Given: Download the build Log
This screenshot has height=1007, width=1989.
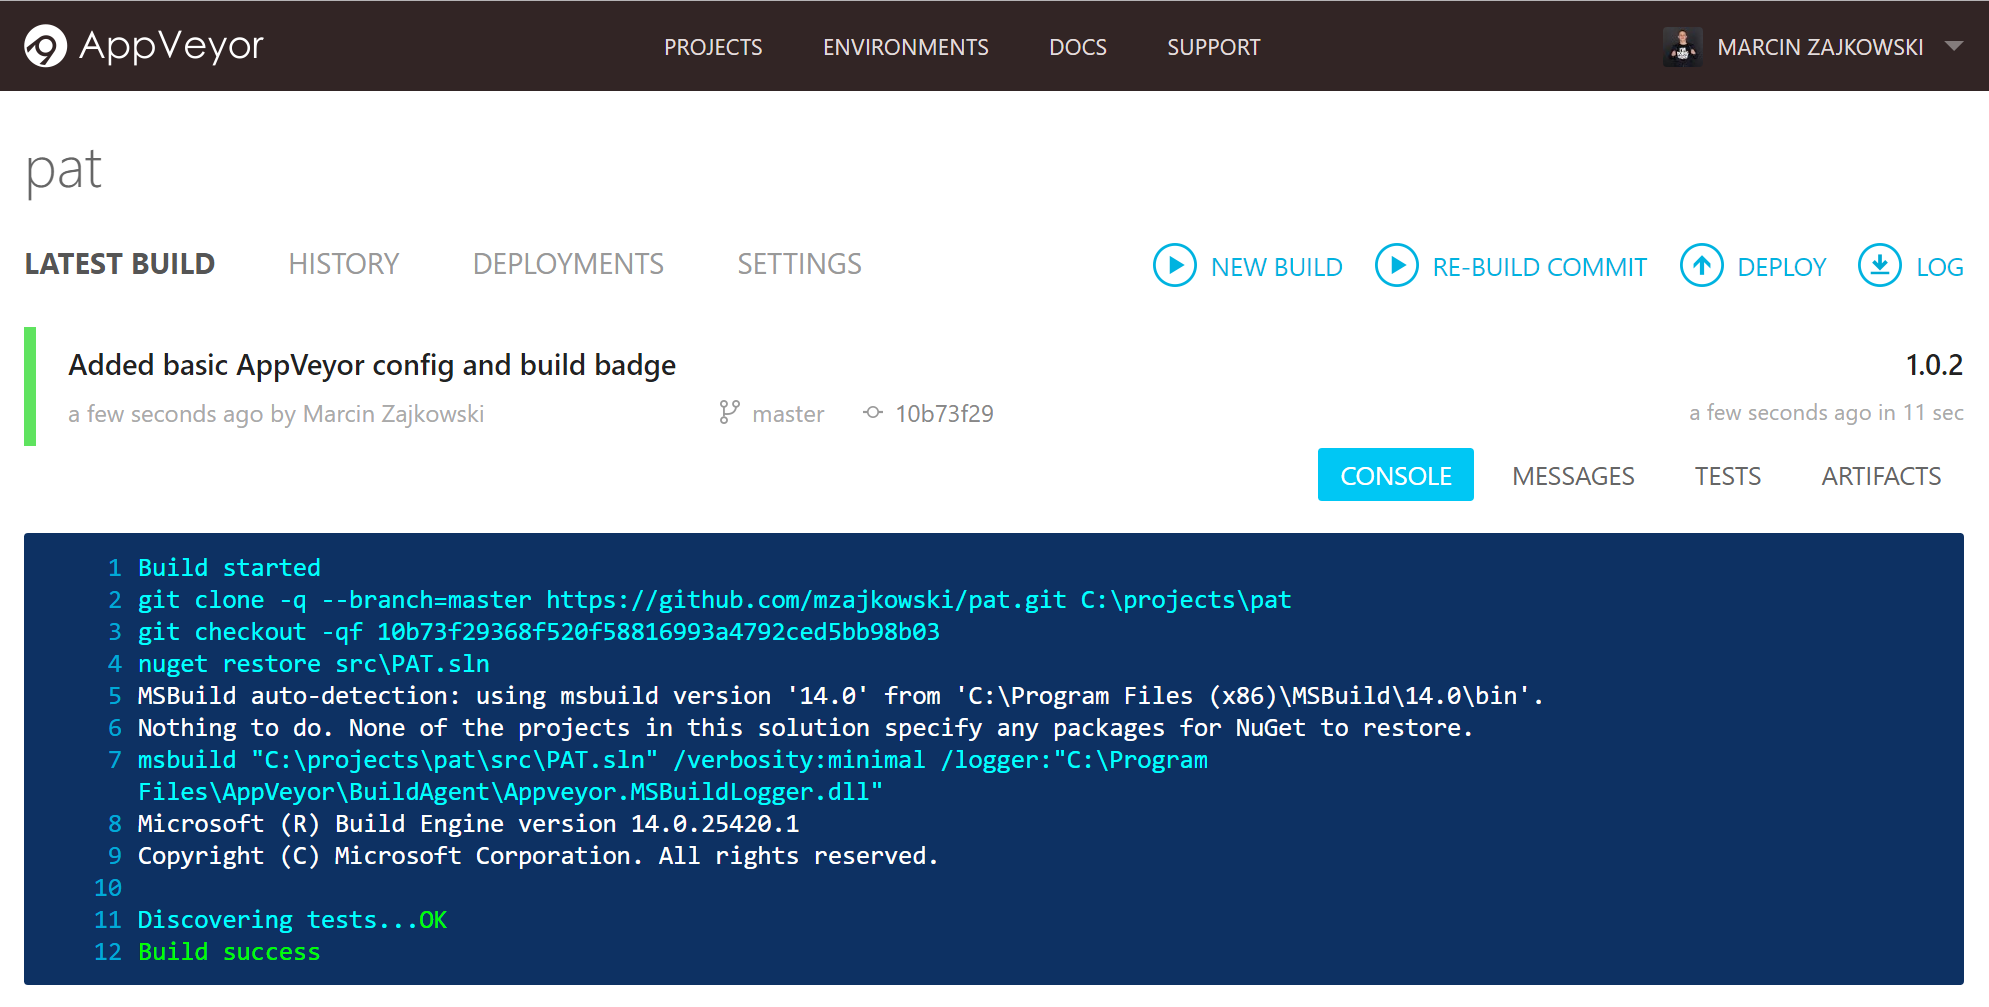Looking at the screenshot, I should 1939,267.
